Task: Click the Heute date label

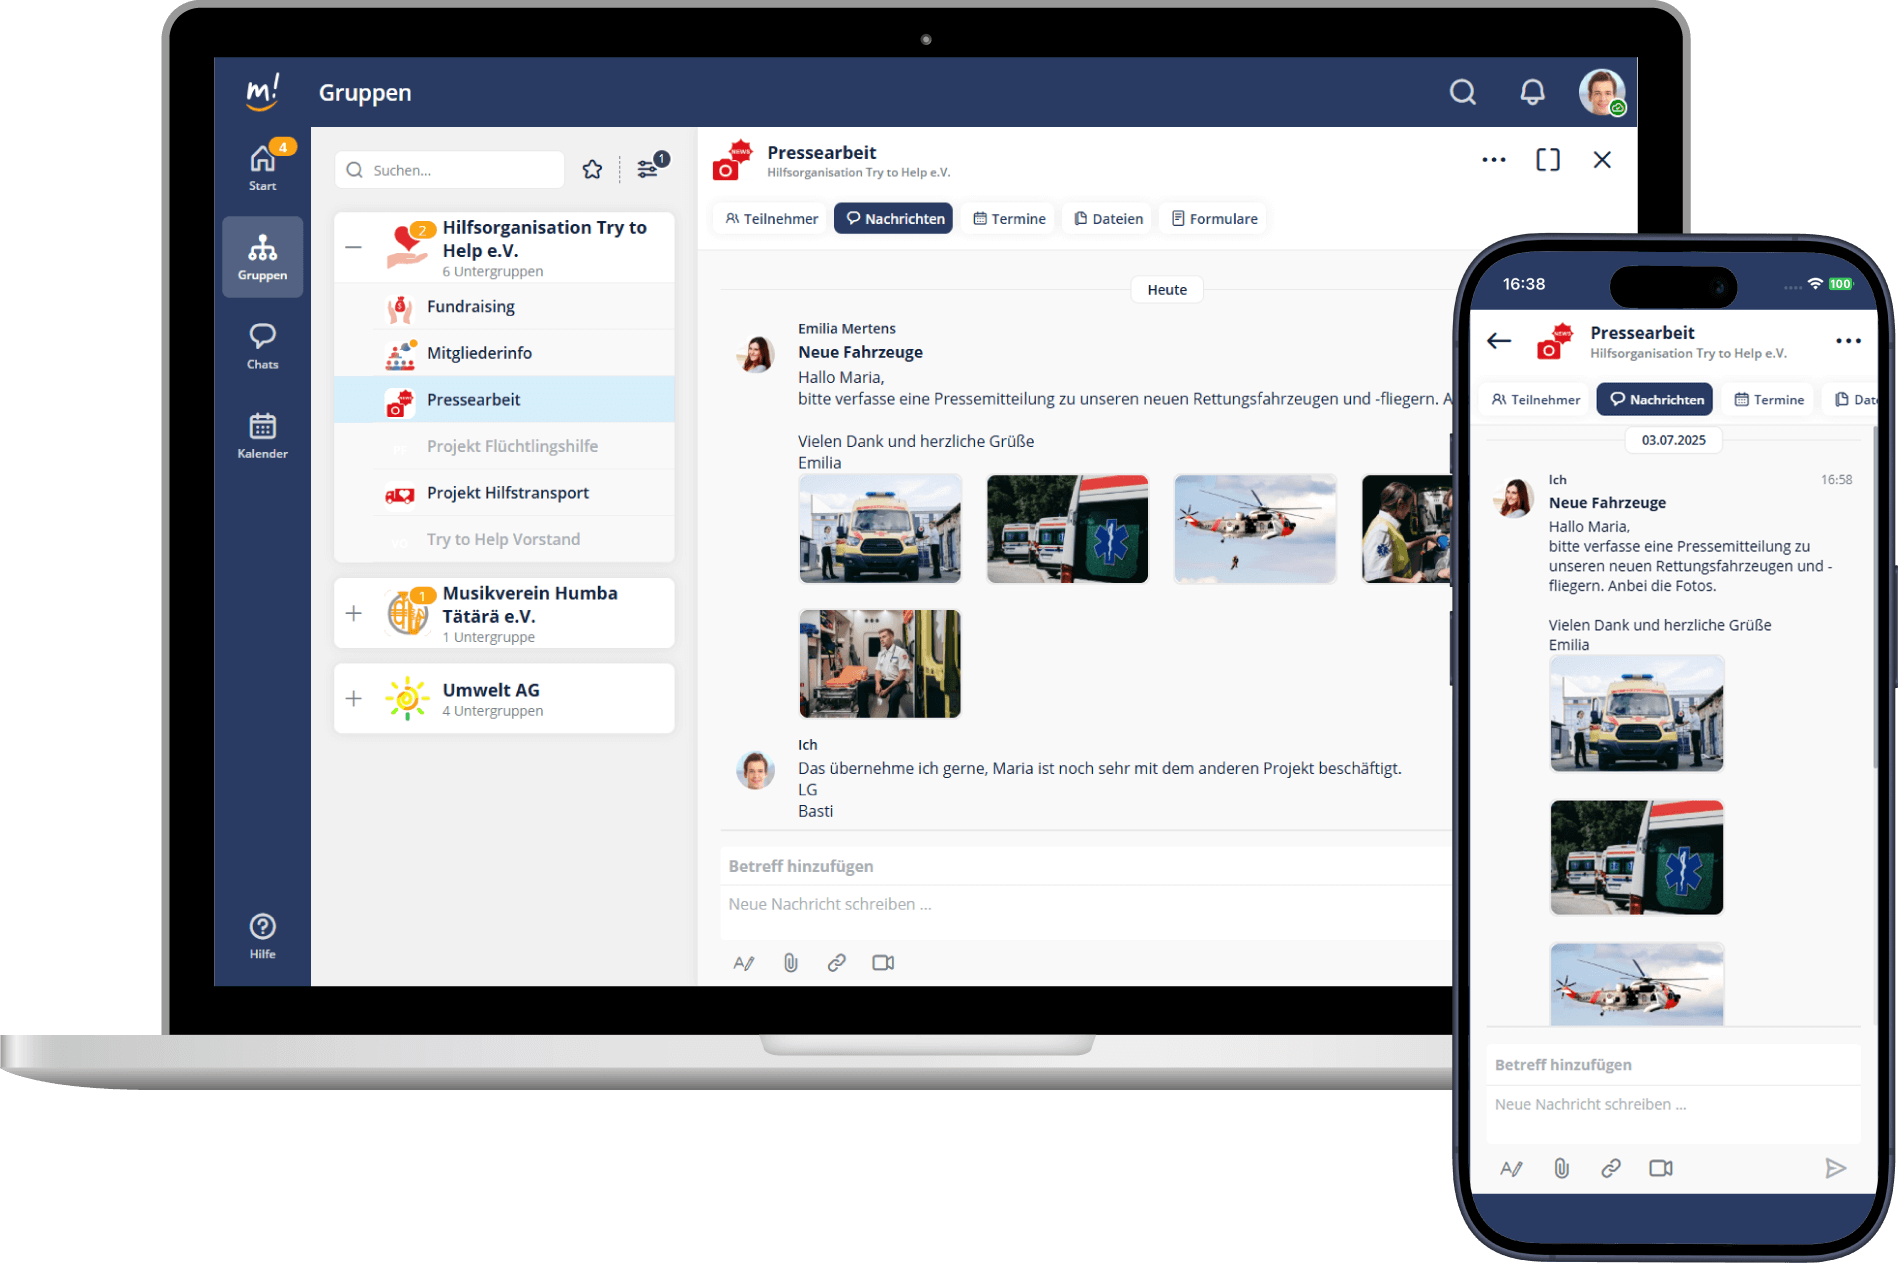Action: (x=1167, y=290)
